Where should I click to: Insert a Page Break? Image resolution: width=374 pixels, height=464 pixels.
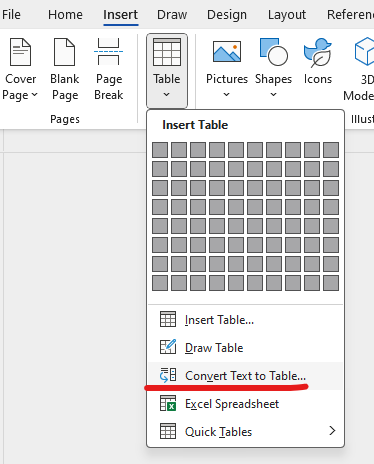coord(109,70)
